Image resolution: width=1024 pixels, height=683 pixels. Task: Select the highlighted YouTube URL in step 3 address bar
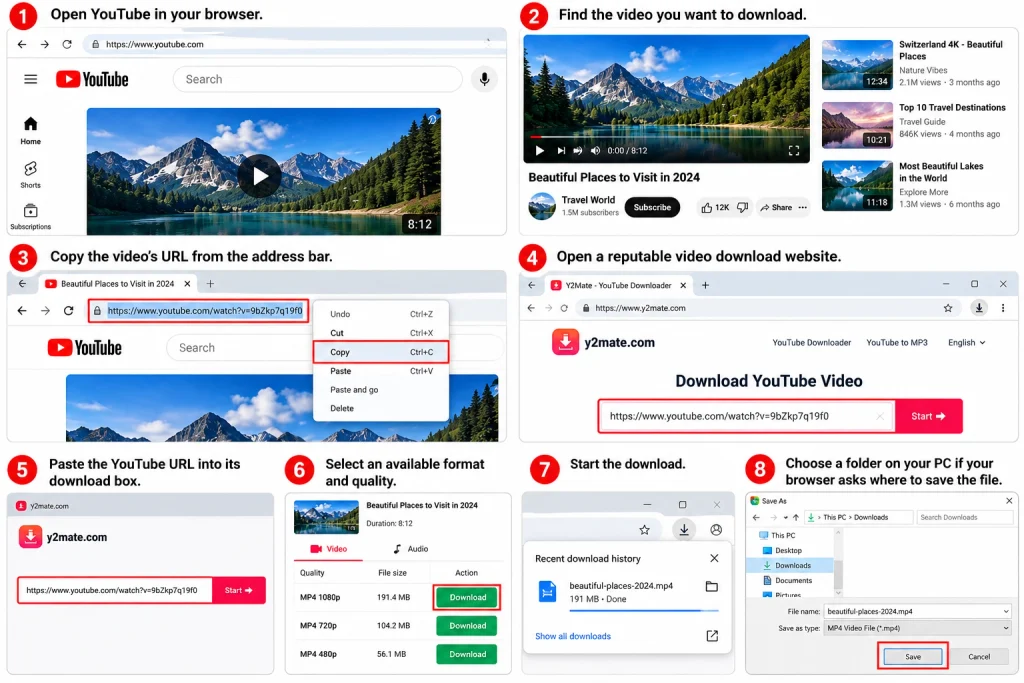(204, 311)
